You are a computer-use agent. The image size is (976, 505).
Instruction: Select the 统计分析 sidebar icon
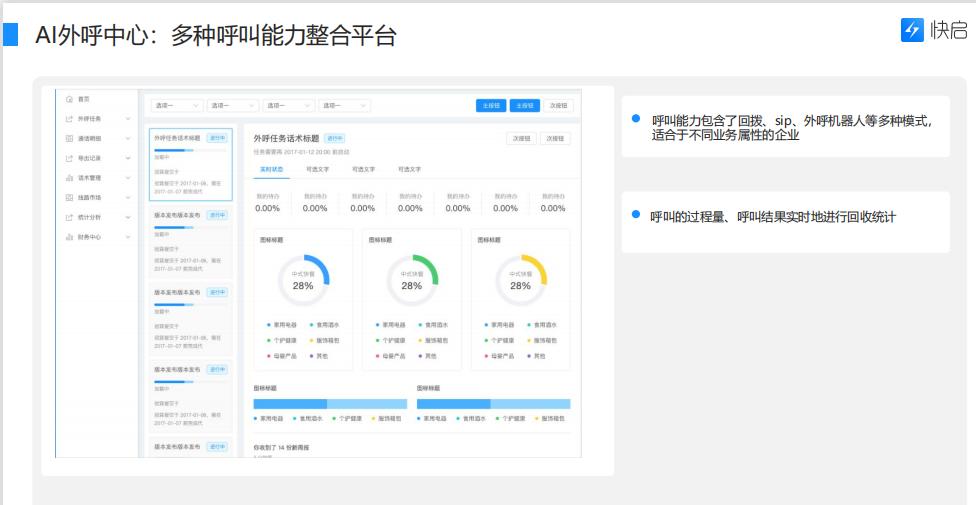click(x=69, y=217)
